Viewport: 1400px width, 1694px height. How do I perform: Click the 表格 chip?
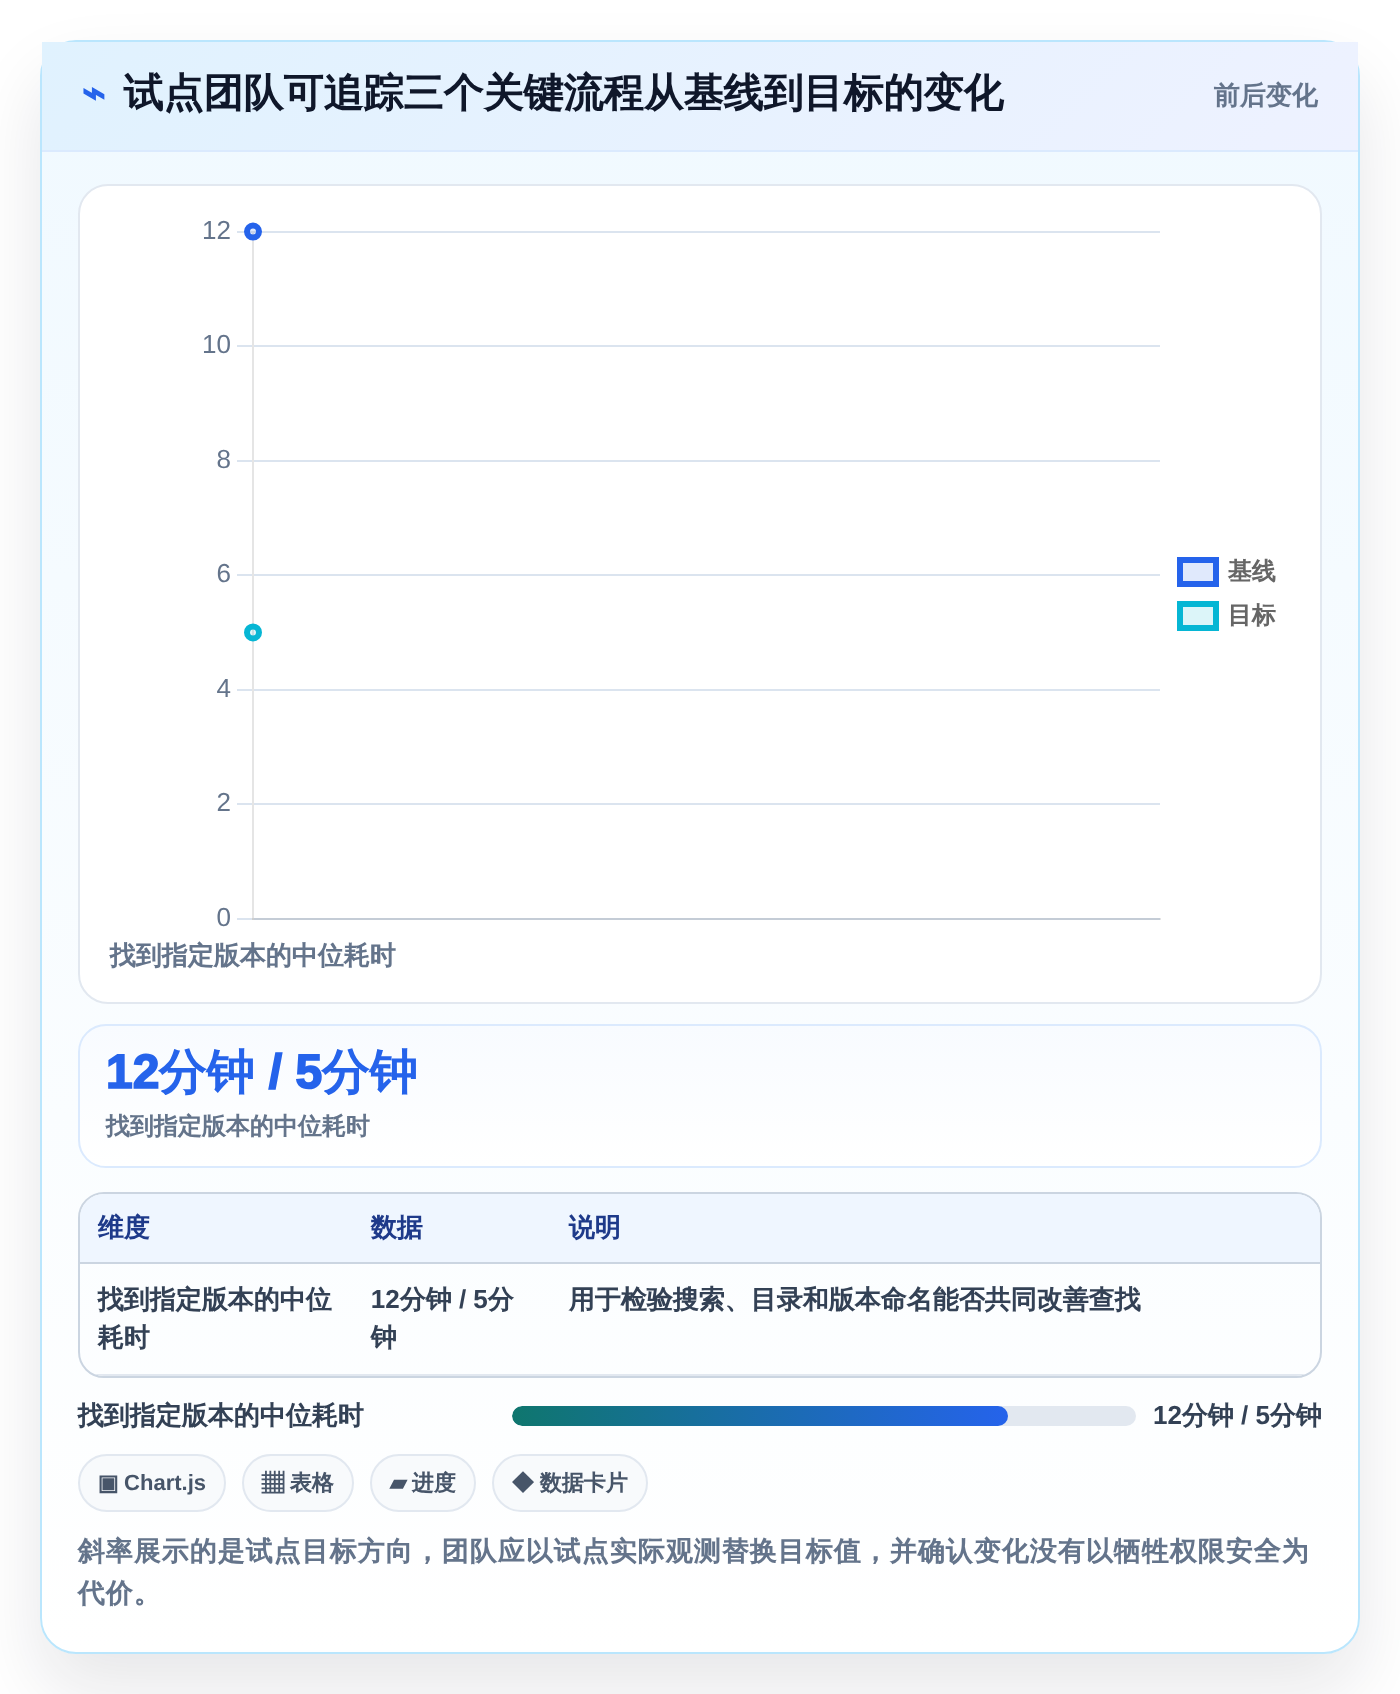[298, 1483]
